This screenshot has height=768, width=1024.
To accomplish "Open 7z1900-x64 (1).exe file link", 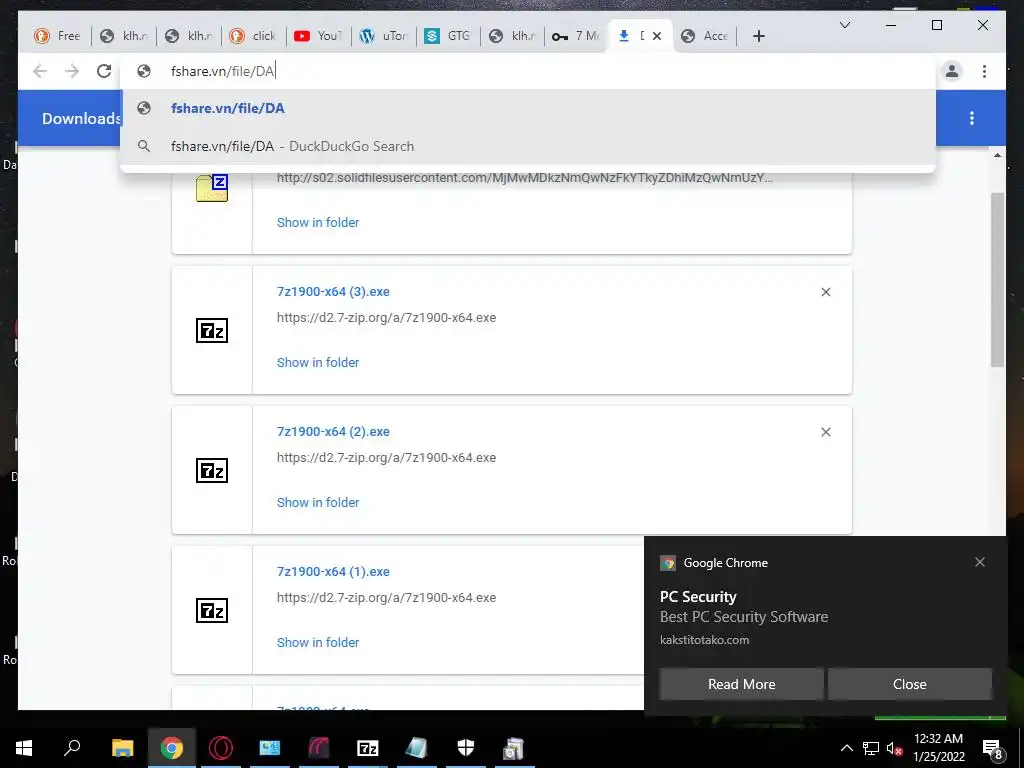I will 333,571.
